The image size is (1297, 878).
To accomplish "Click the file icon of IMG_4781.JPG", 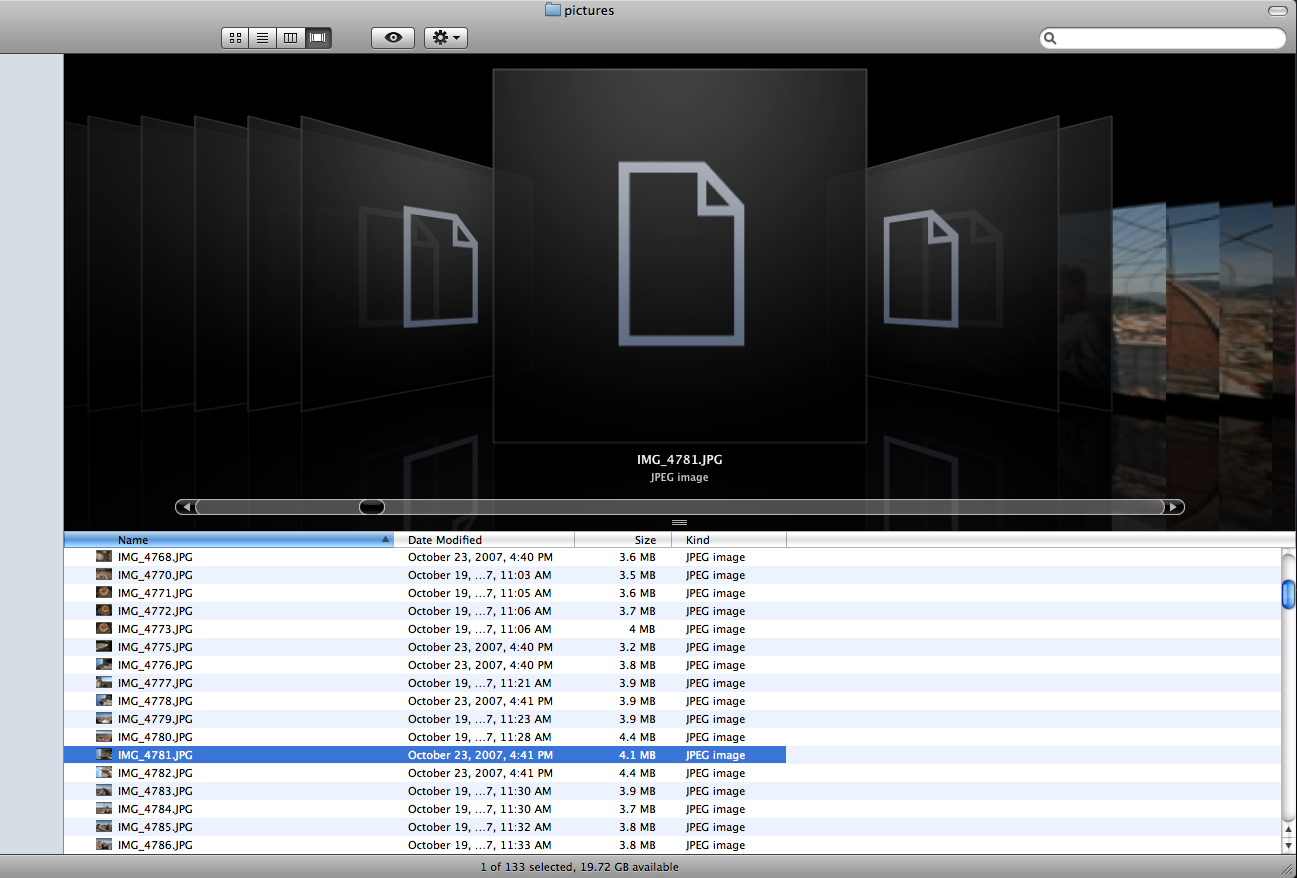I will click(104, 755).
